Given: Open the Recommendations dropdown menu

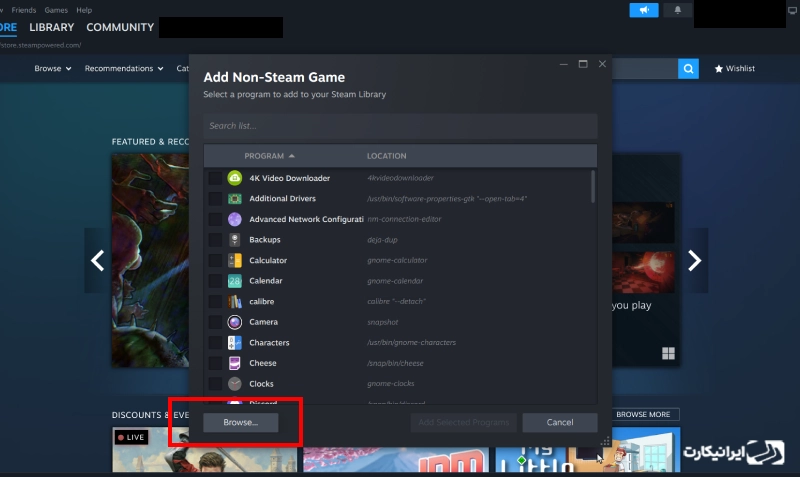Looking at the screenshot, I should point(124,69).
